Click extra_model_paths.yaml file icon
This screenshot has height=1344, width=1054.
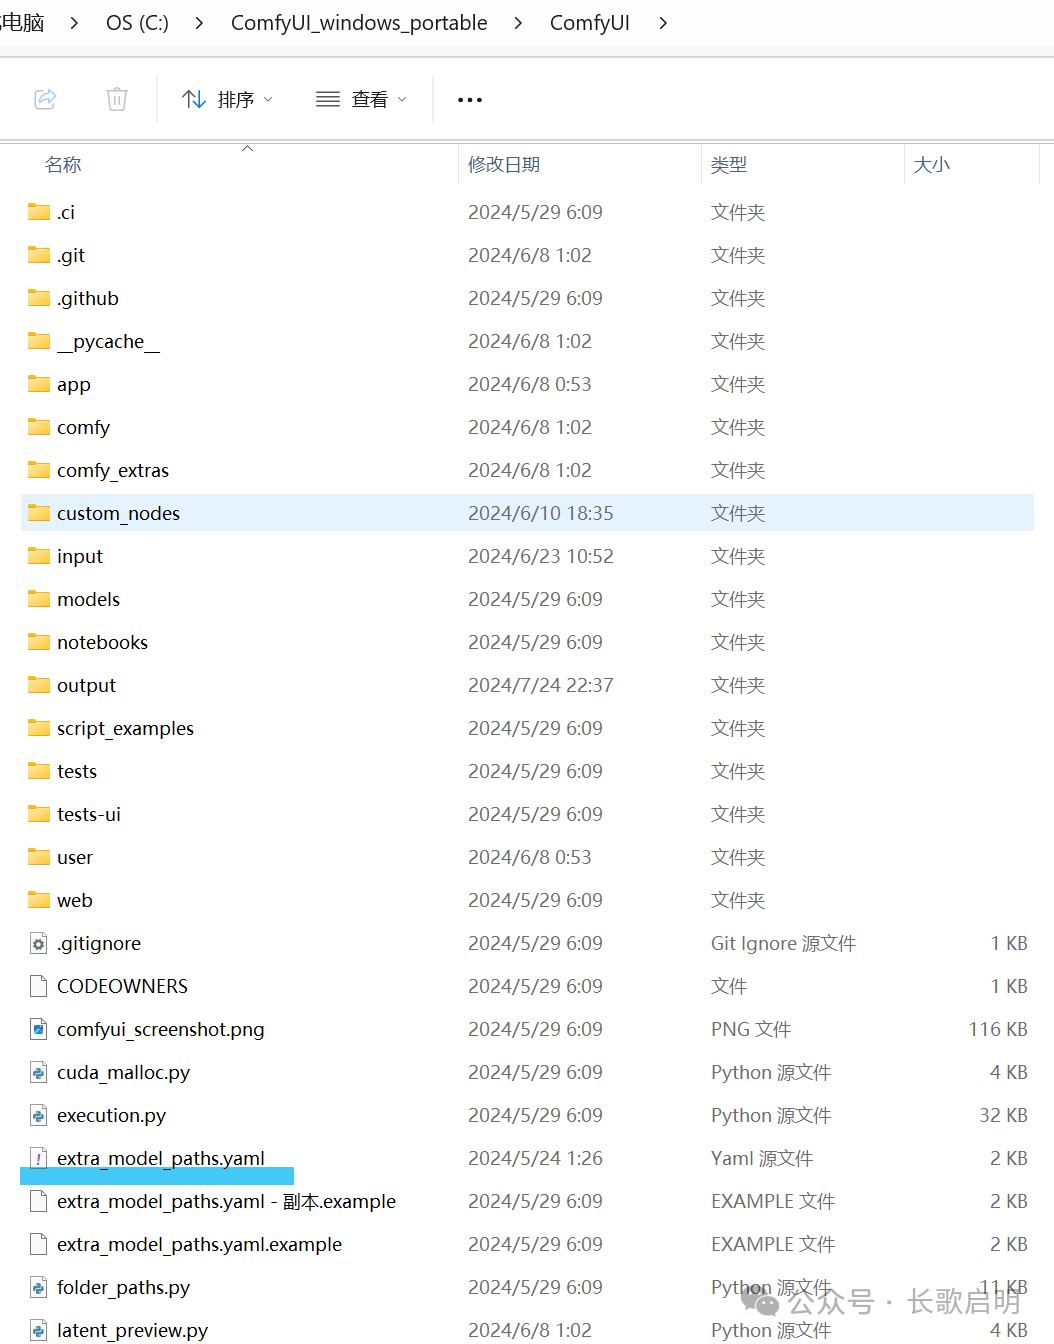click(x=39, y=1158)
